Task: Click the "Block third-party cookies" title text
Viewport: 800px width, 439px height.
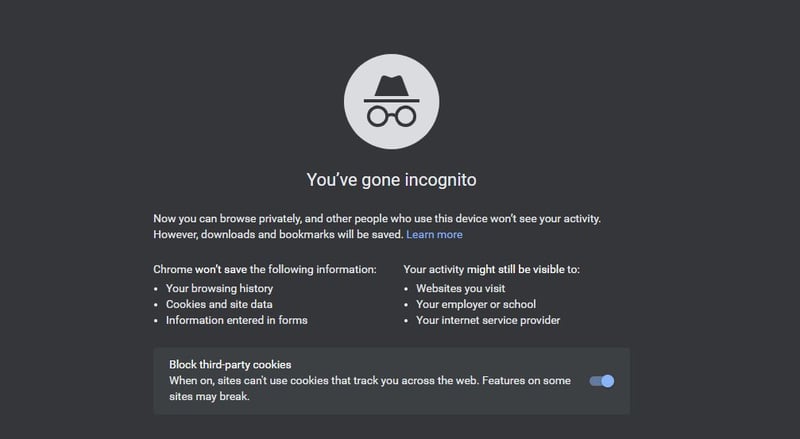Action: (x=230, y=364)
